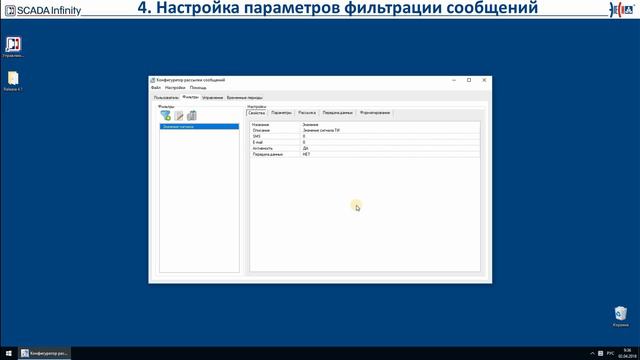Show hidden tray icons via the chevron
The width and height of the screenshot is (640, 360).
coord(592,353)
